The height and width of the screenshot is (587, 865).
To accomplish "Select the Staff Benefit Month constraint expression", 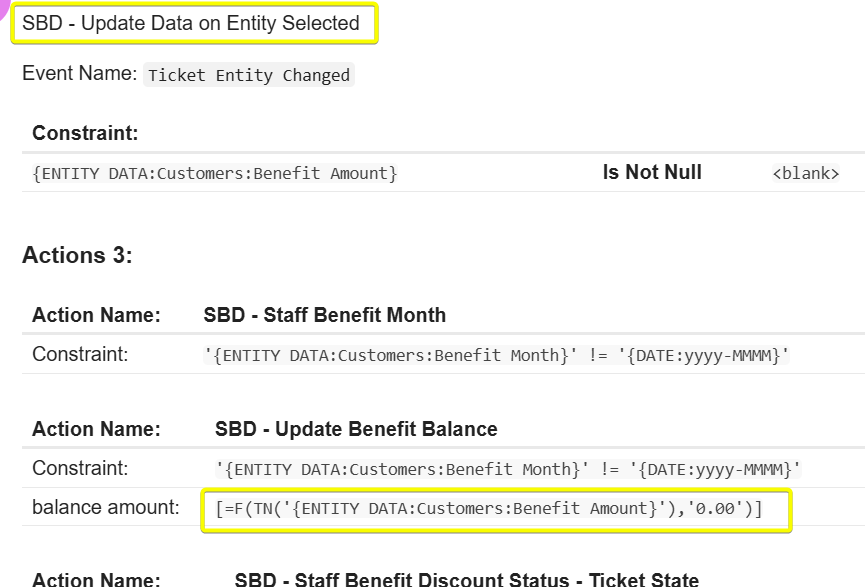I will [x=496, y=355].
